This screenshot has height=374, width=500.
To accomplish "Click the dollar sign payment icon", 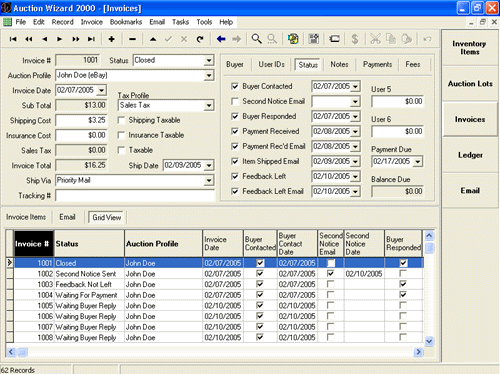I will click(355, 39).
